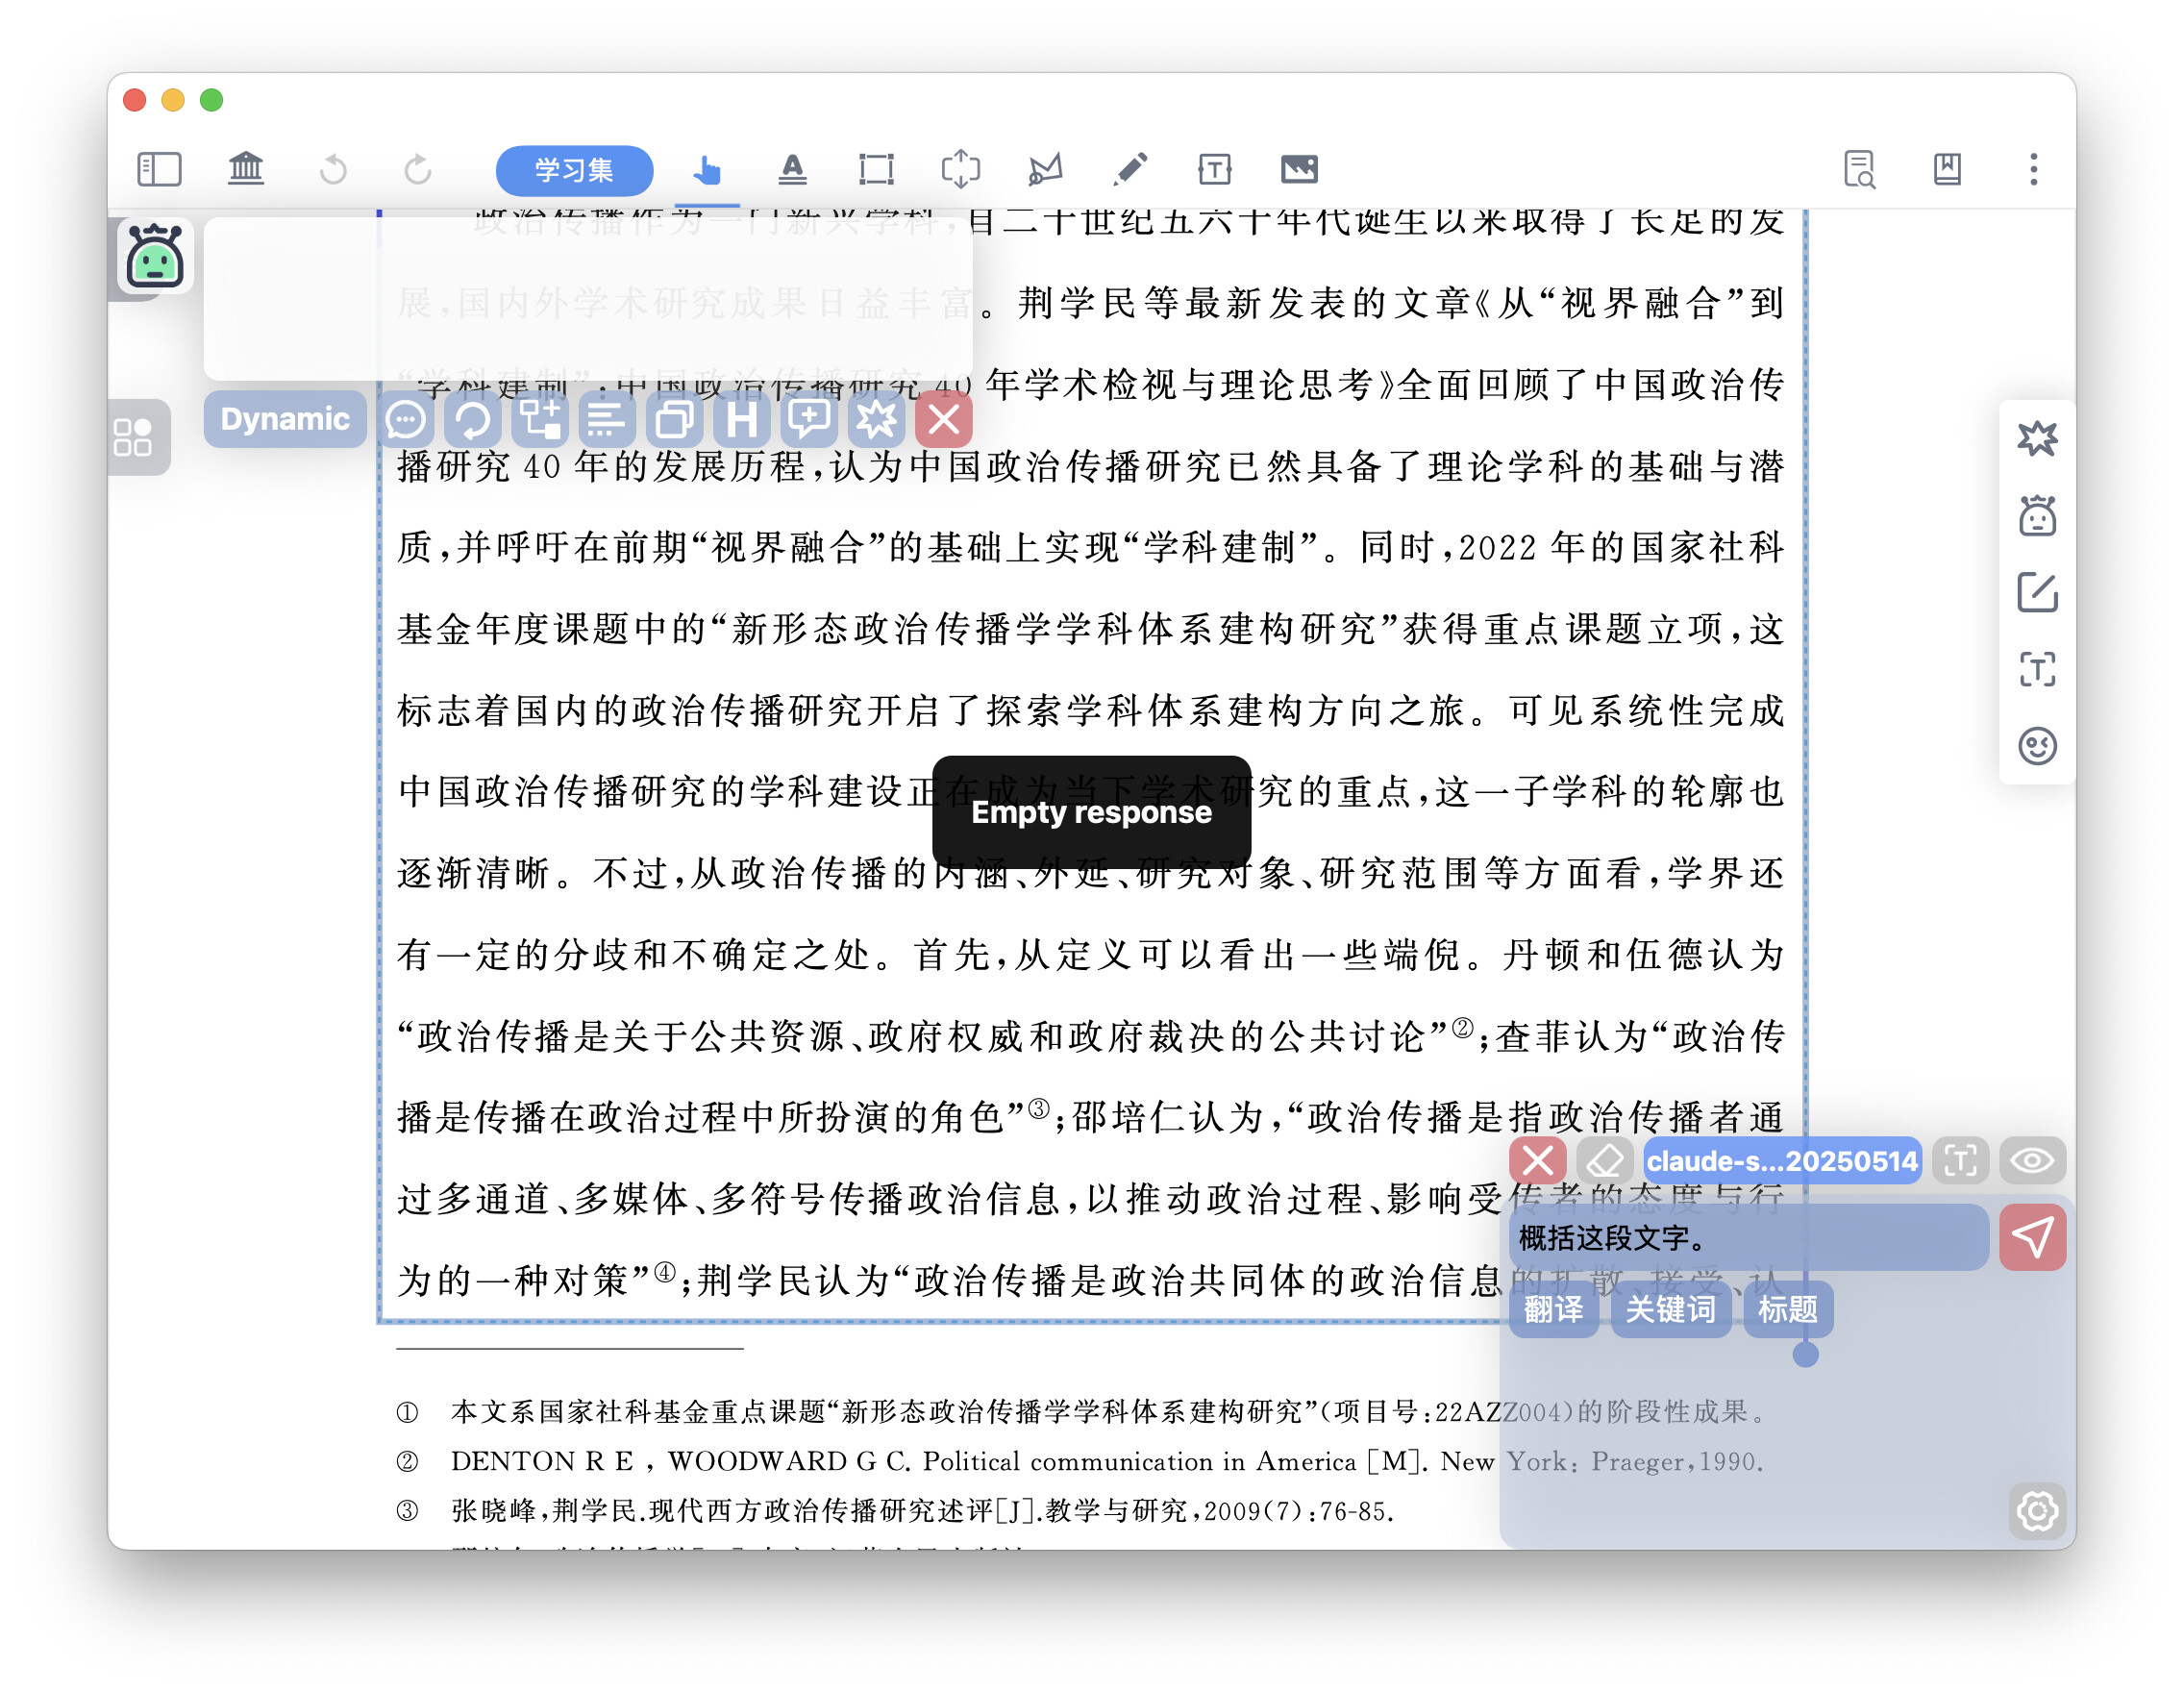Select the text highlight underline tool
The height and width of the screenshot is (1692, 2184).
click(792, 169)
